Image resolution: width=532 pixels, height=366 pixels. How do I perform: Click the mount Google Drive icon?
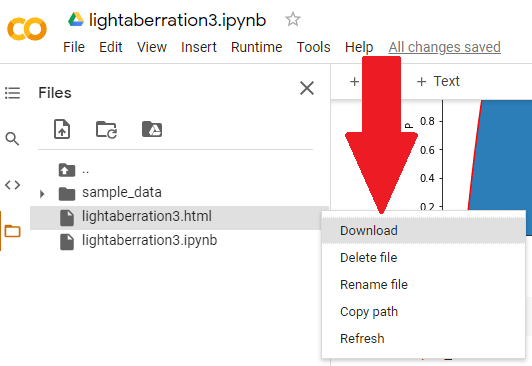point(152,129)
